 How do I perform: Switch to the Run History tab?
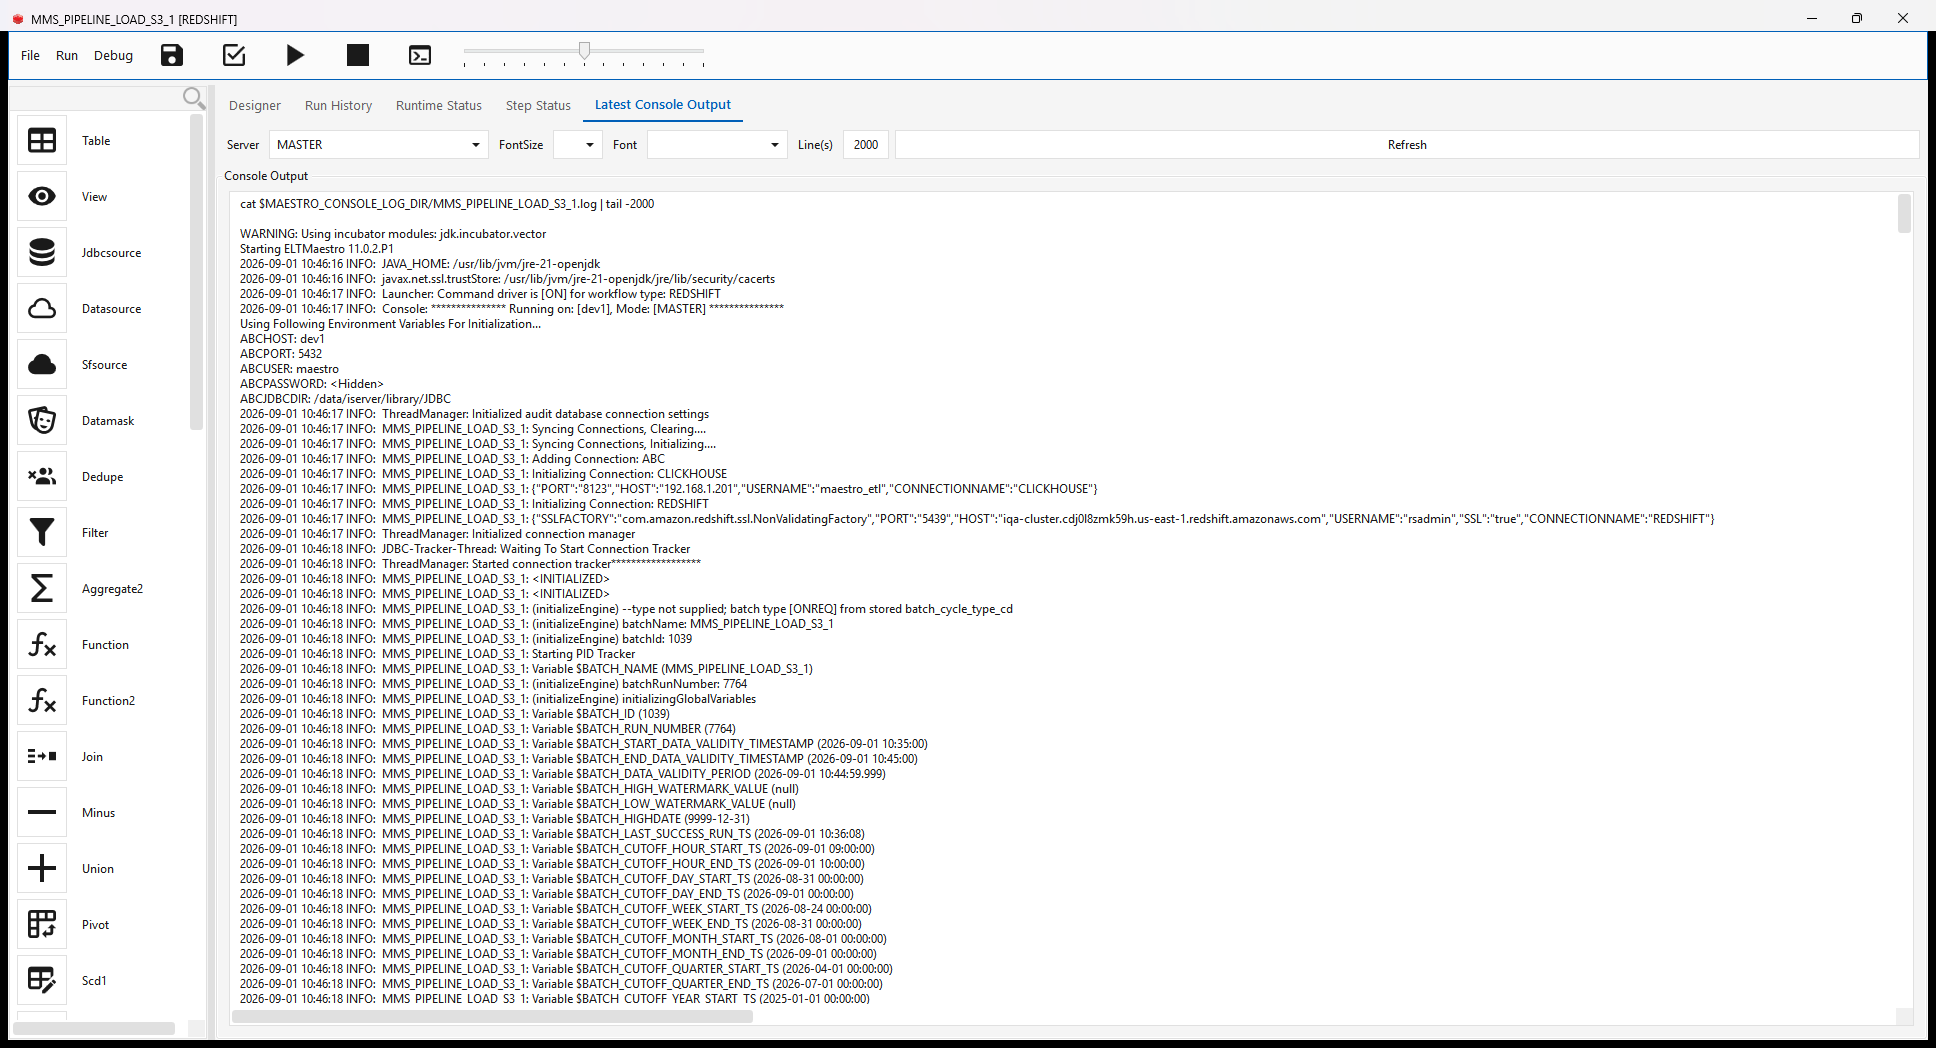tap(338, 106)
